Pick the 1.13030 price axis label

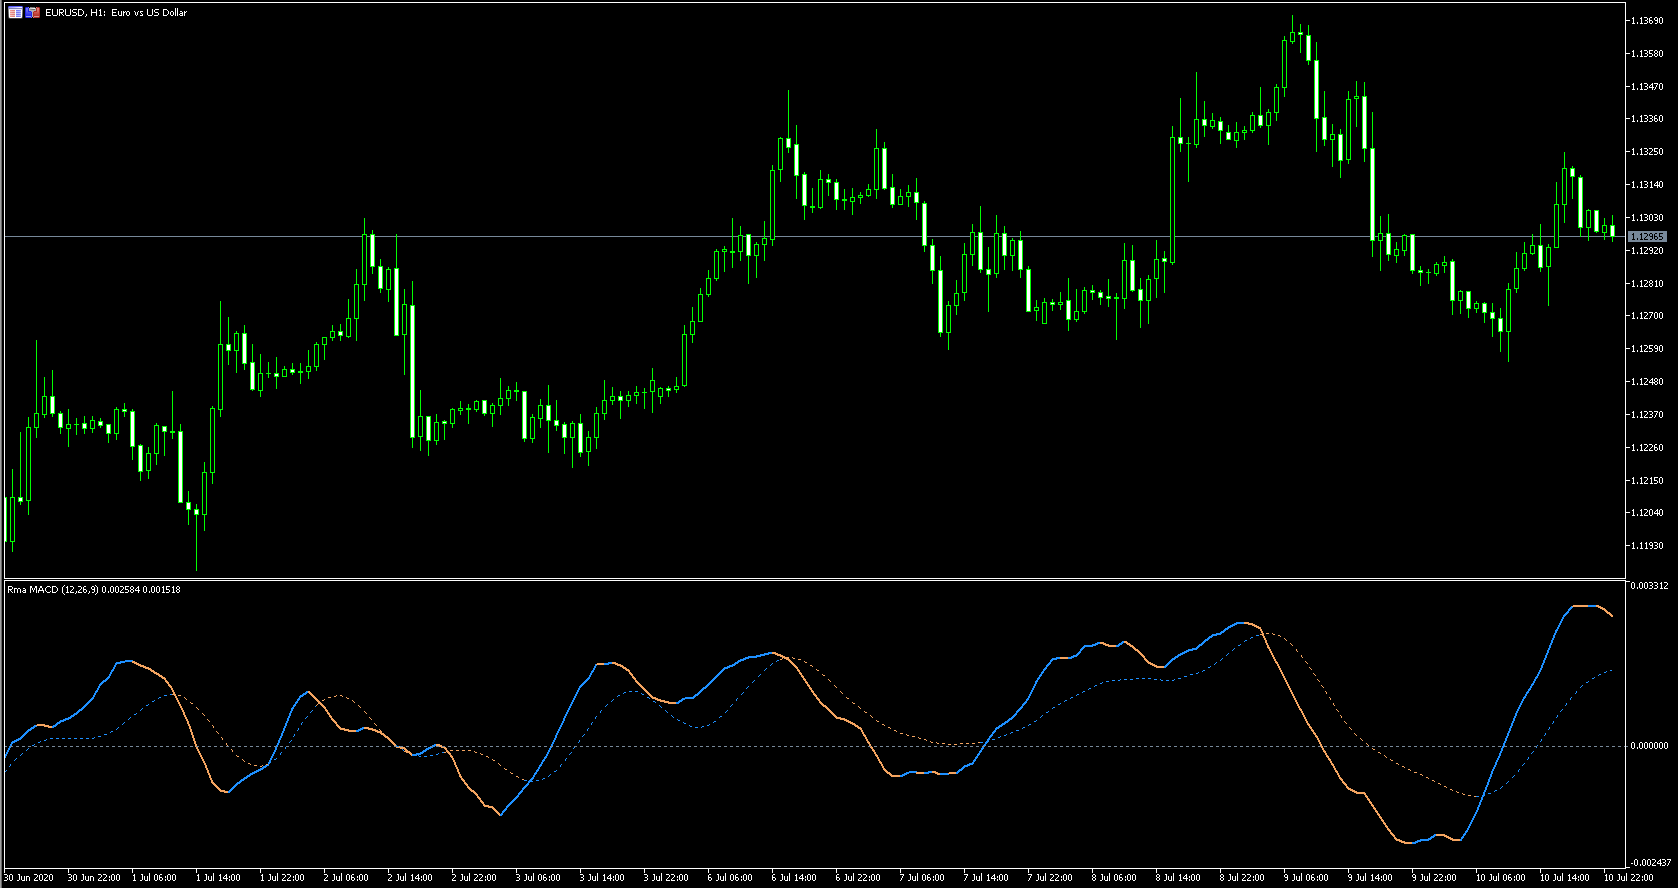pos(1646,218)
